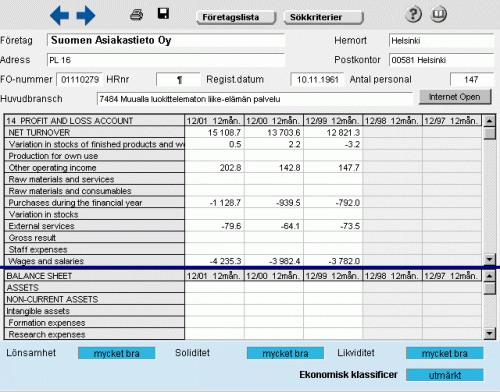Select Raw materials and consumables row
The height and width of the screenshot is (392, 500).
[x=94, y=191]
